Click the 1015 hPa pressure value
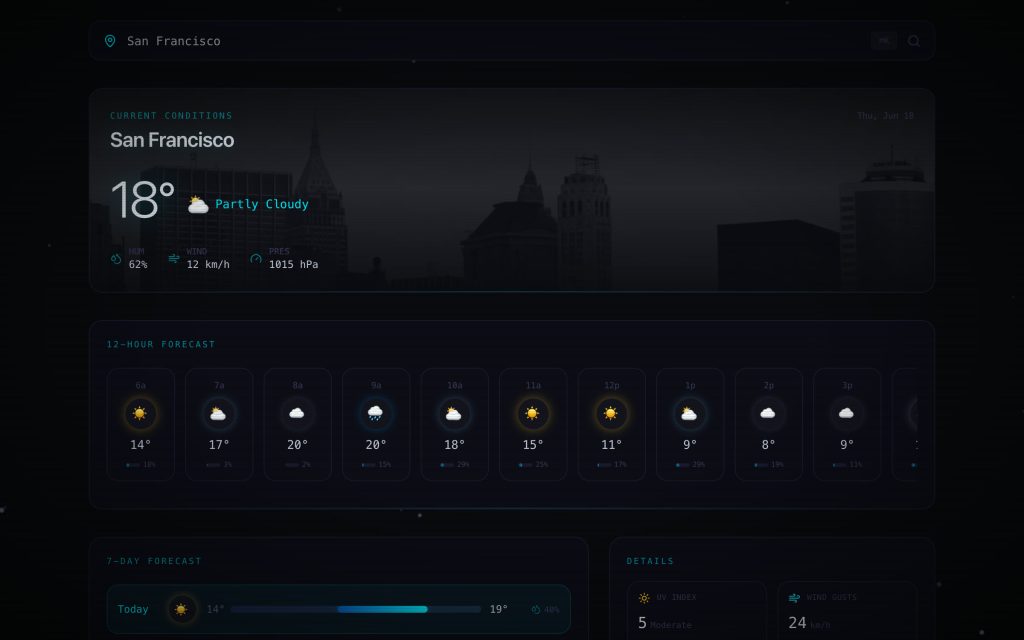The width and height of the screenshot is (1024, 640). (294, 264)
